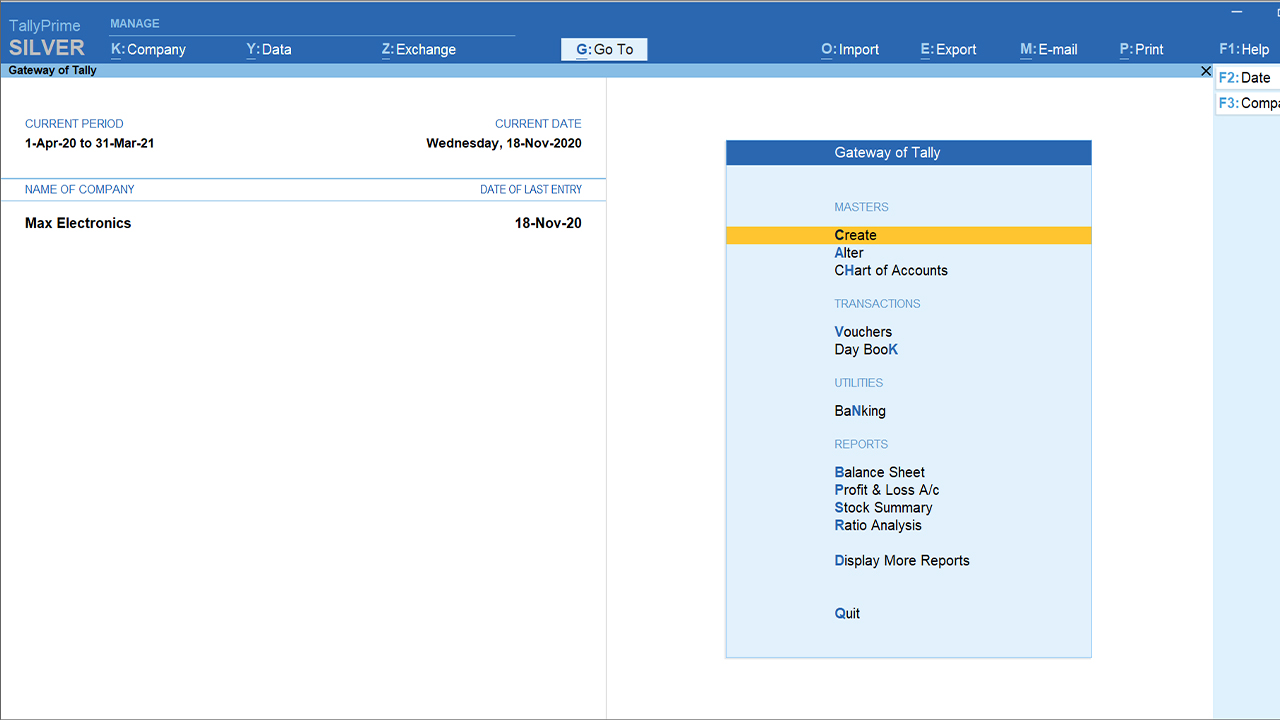1280x720 pixels.
Task: Click the G: Go To button
Action: (604, 49)
